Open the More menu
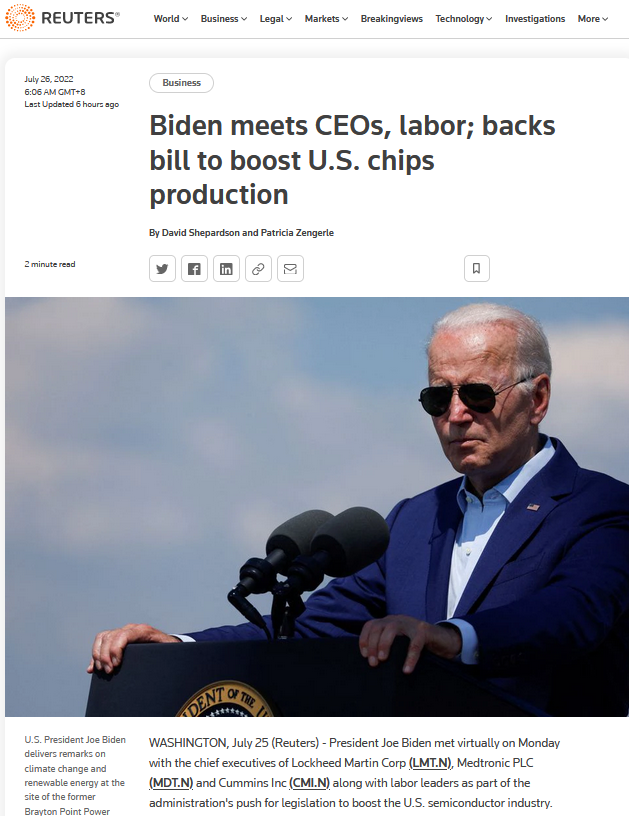The height and width of the screenshot is (816, 629). pos(593,19)
